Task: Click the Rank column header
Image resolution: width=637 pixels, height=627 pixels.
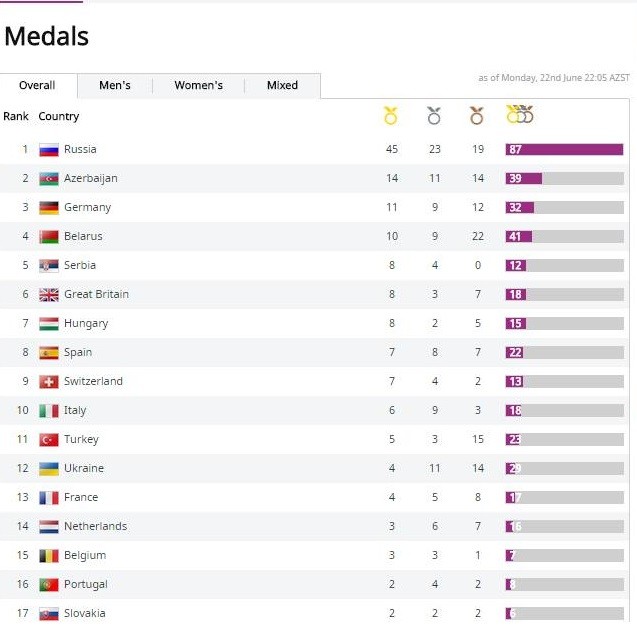Action: (x=16, y=117)
